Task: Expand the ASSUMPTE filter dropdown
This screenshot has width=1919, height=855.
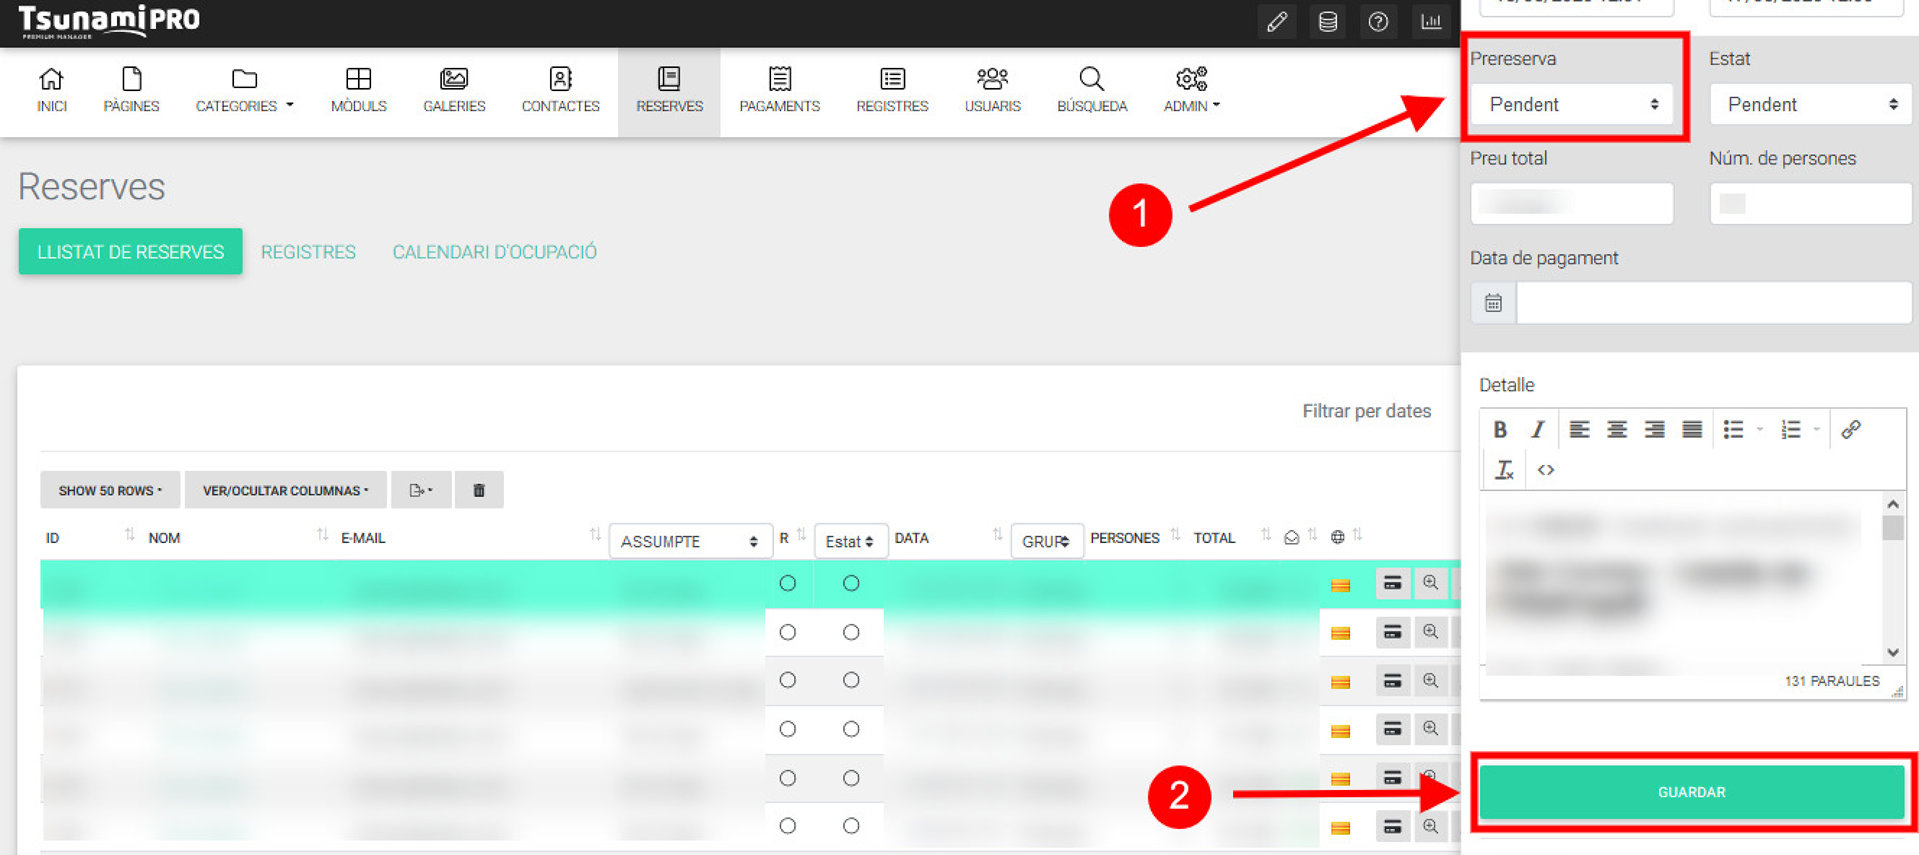Action: (x=690, y=541)
